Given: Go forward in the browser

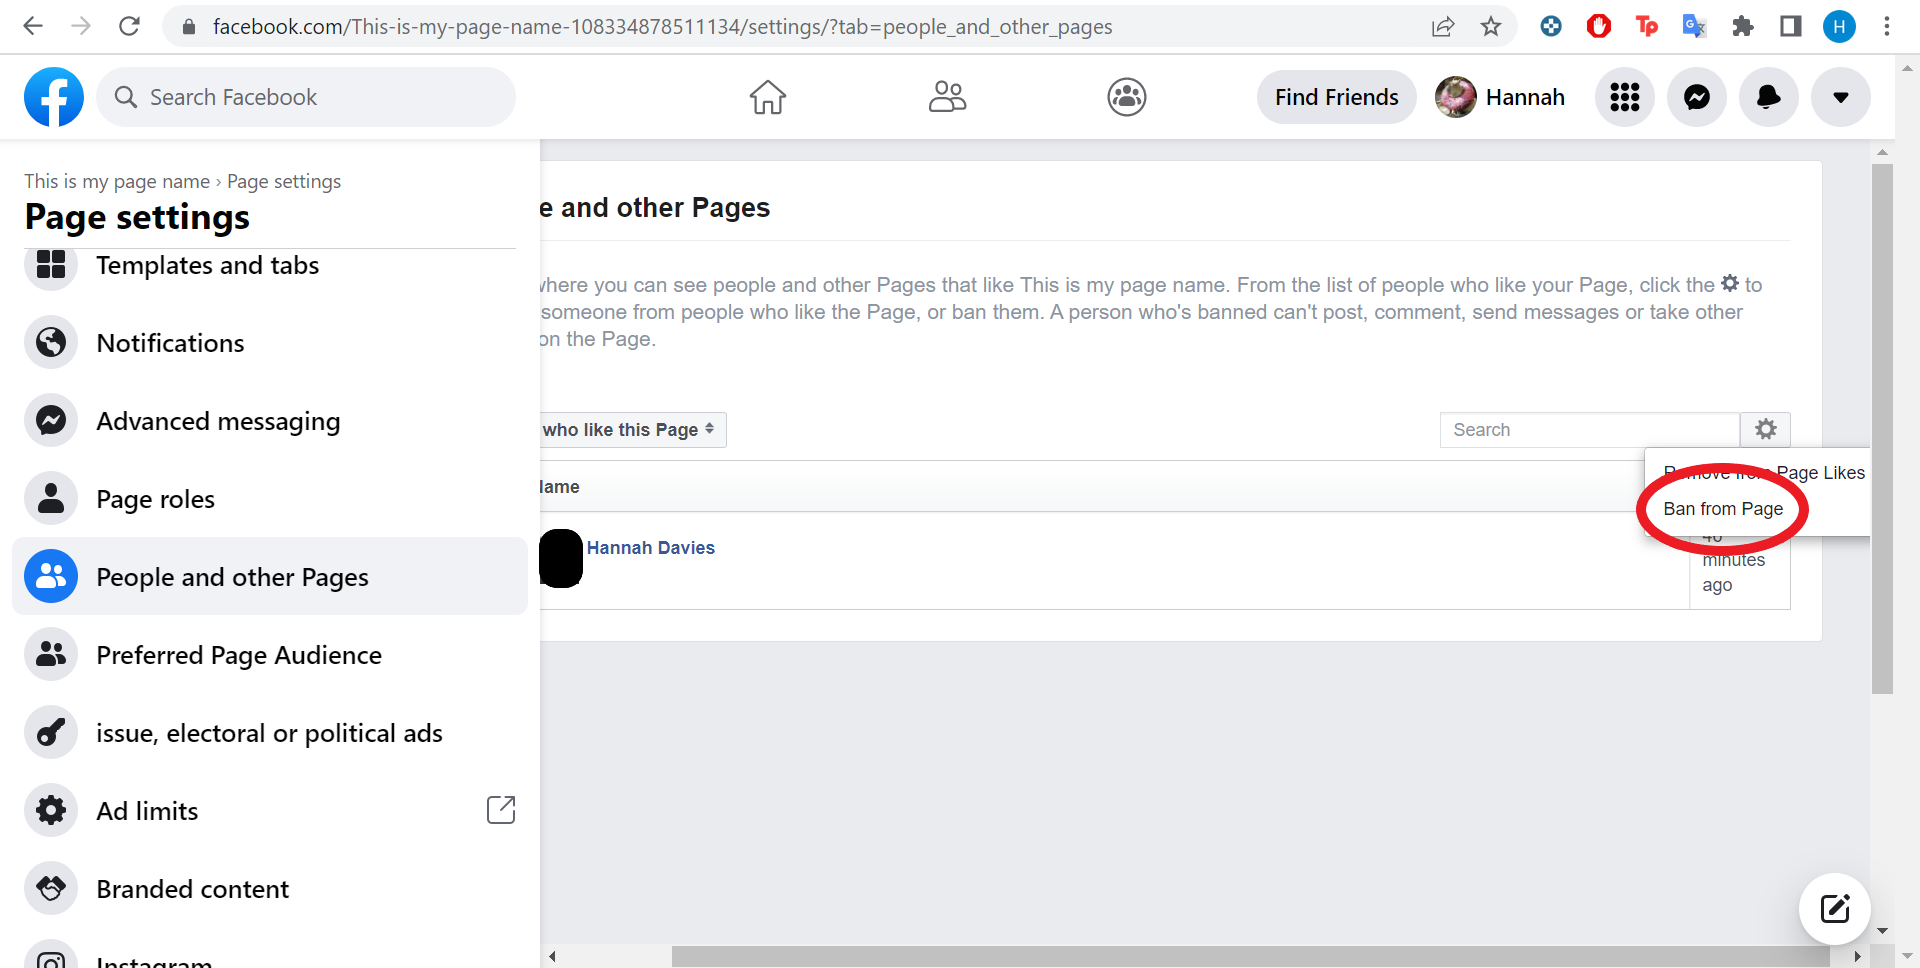Looking at the screenshot, I should pyautogui.click(x=81, y=26).
